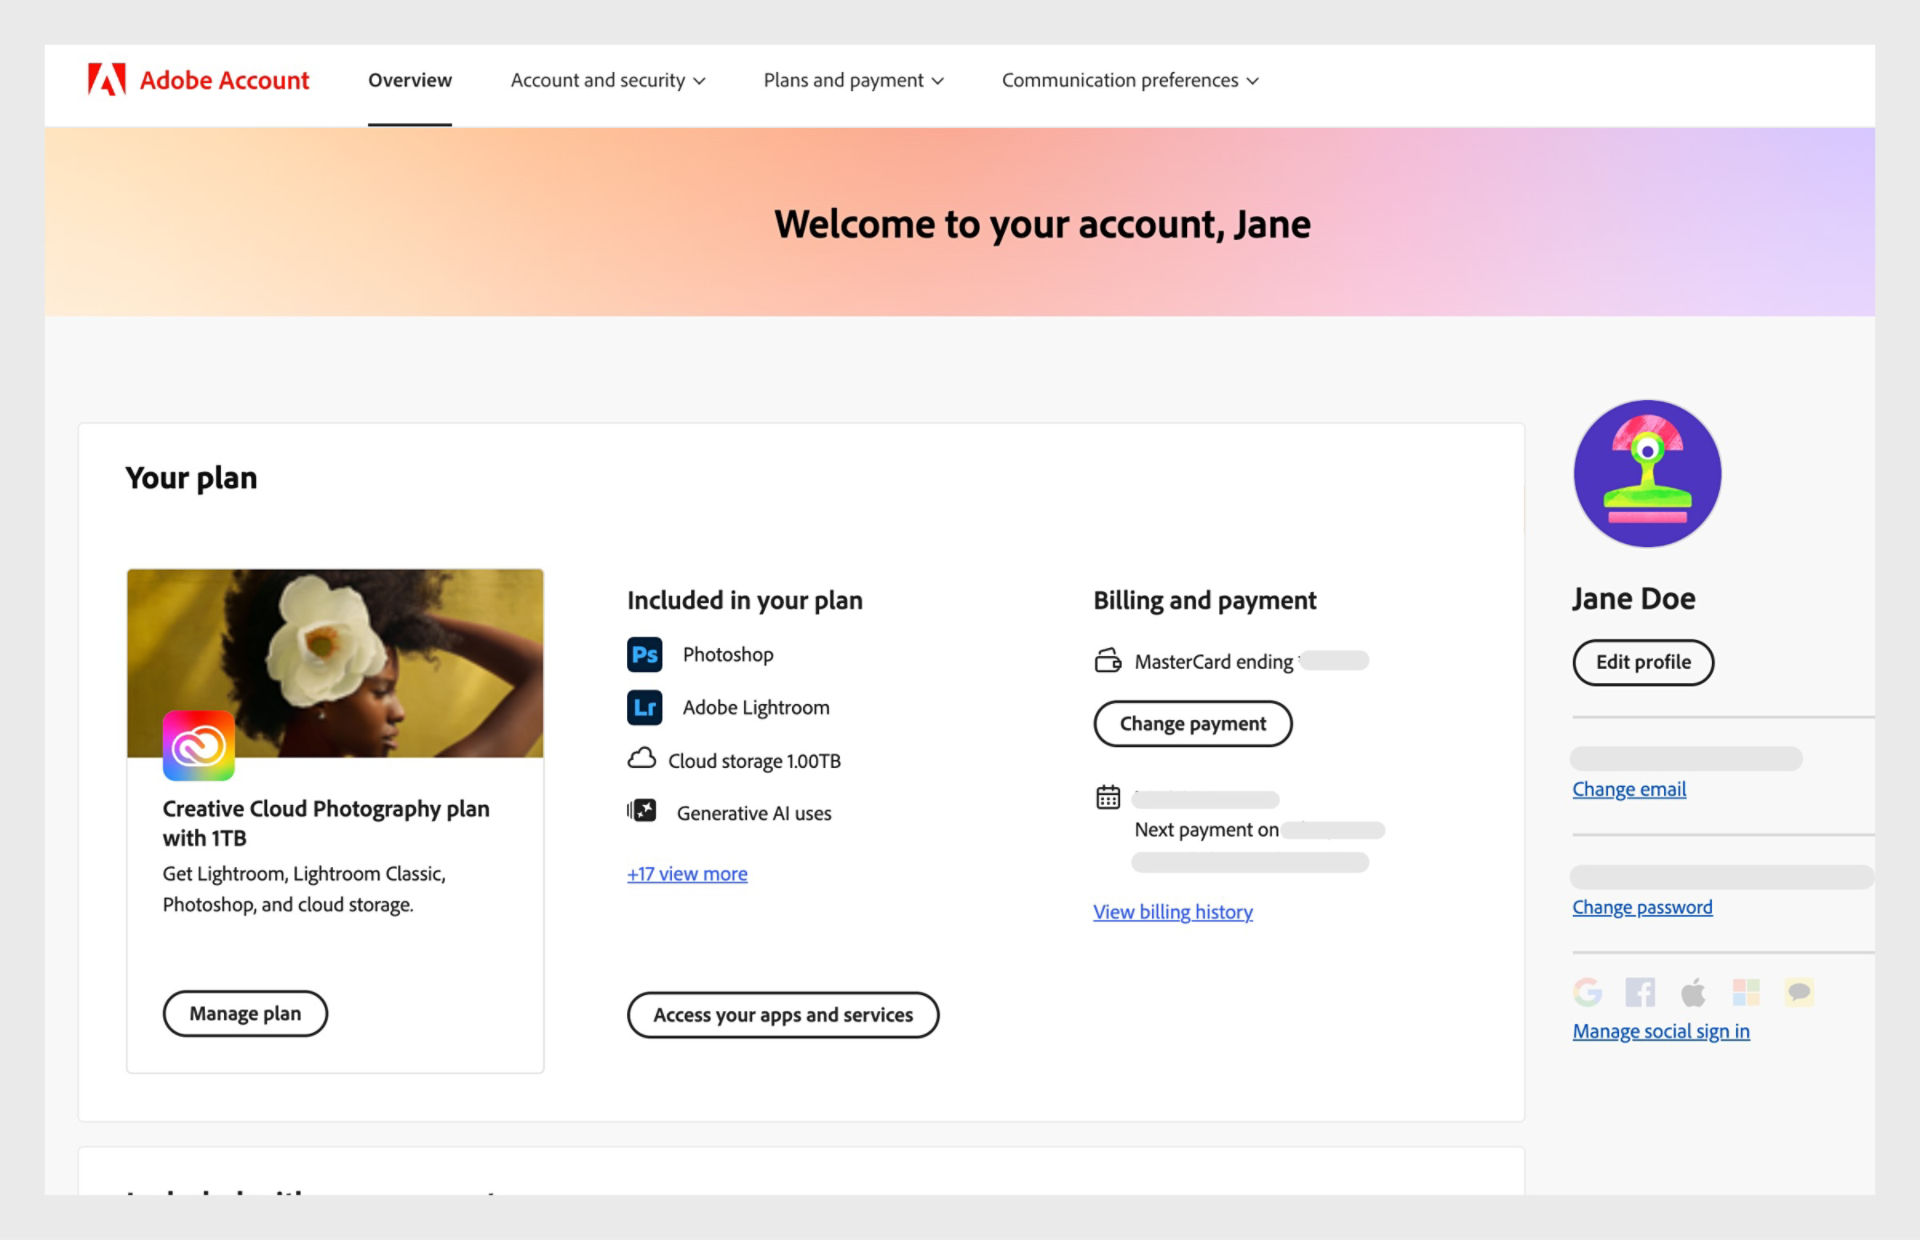Screen dimensions: 1920x1240
Task: Expand the Account and security menu
Action: [x=608, y=80]
